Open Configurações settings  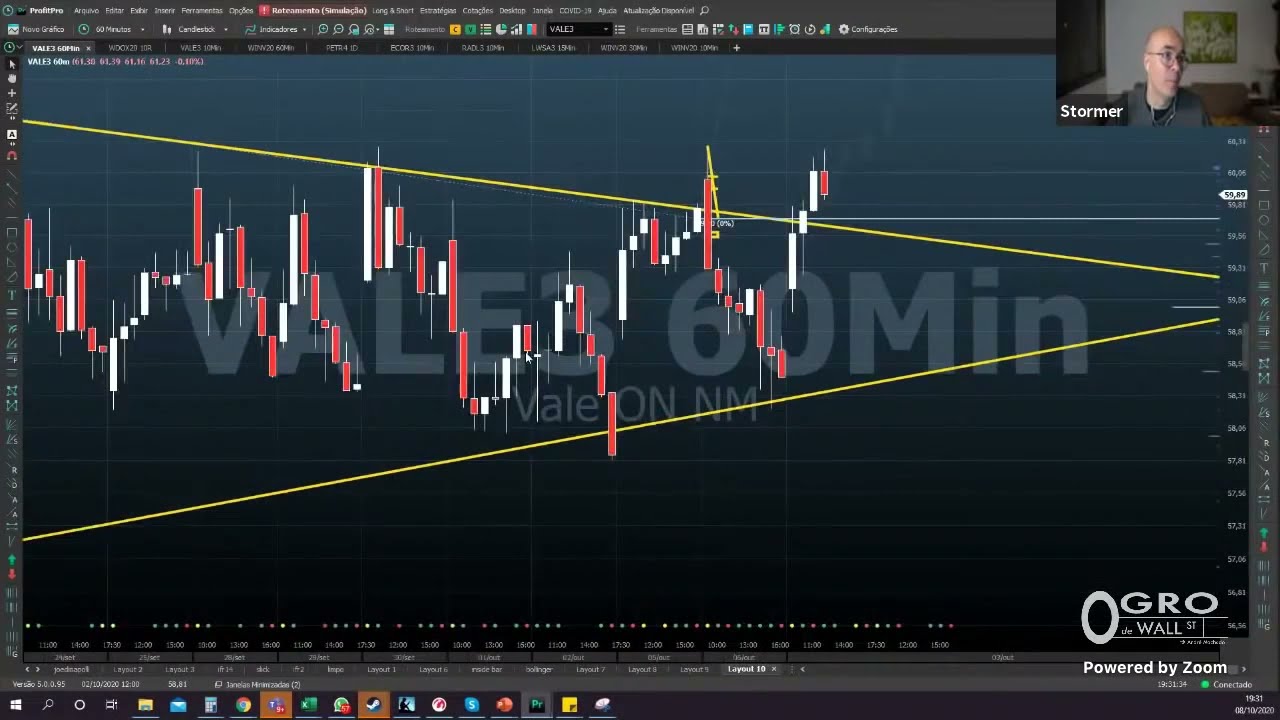pos(867,29)
